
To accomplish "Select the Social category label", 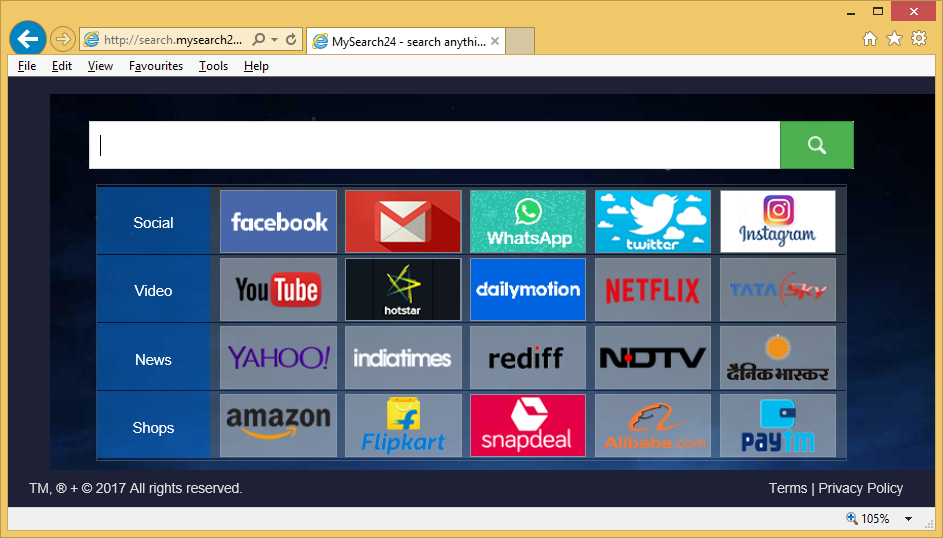I will 153,222.
